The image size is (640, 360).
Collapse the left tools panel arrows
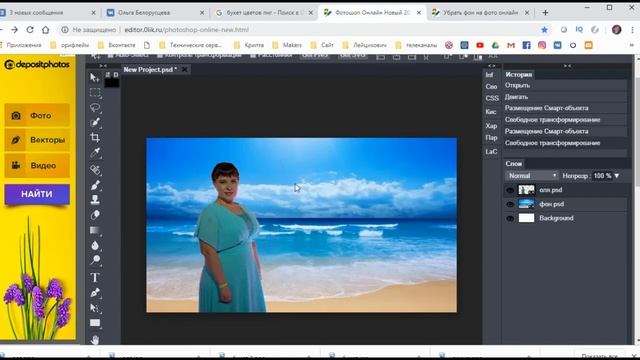click(x=103, y=66)
